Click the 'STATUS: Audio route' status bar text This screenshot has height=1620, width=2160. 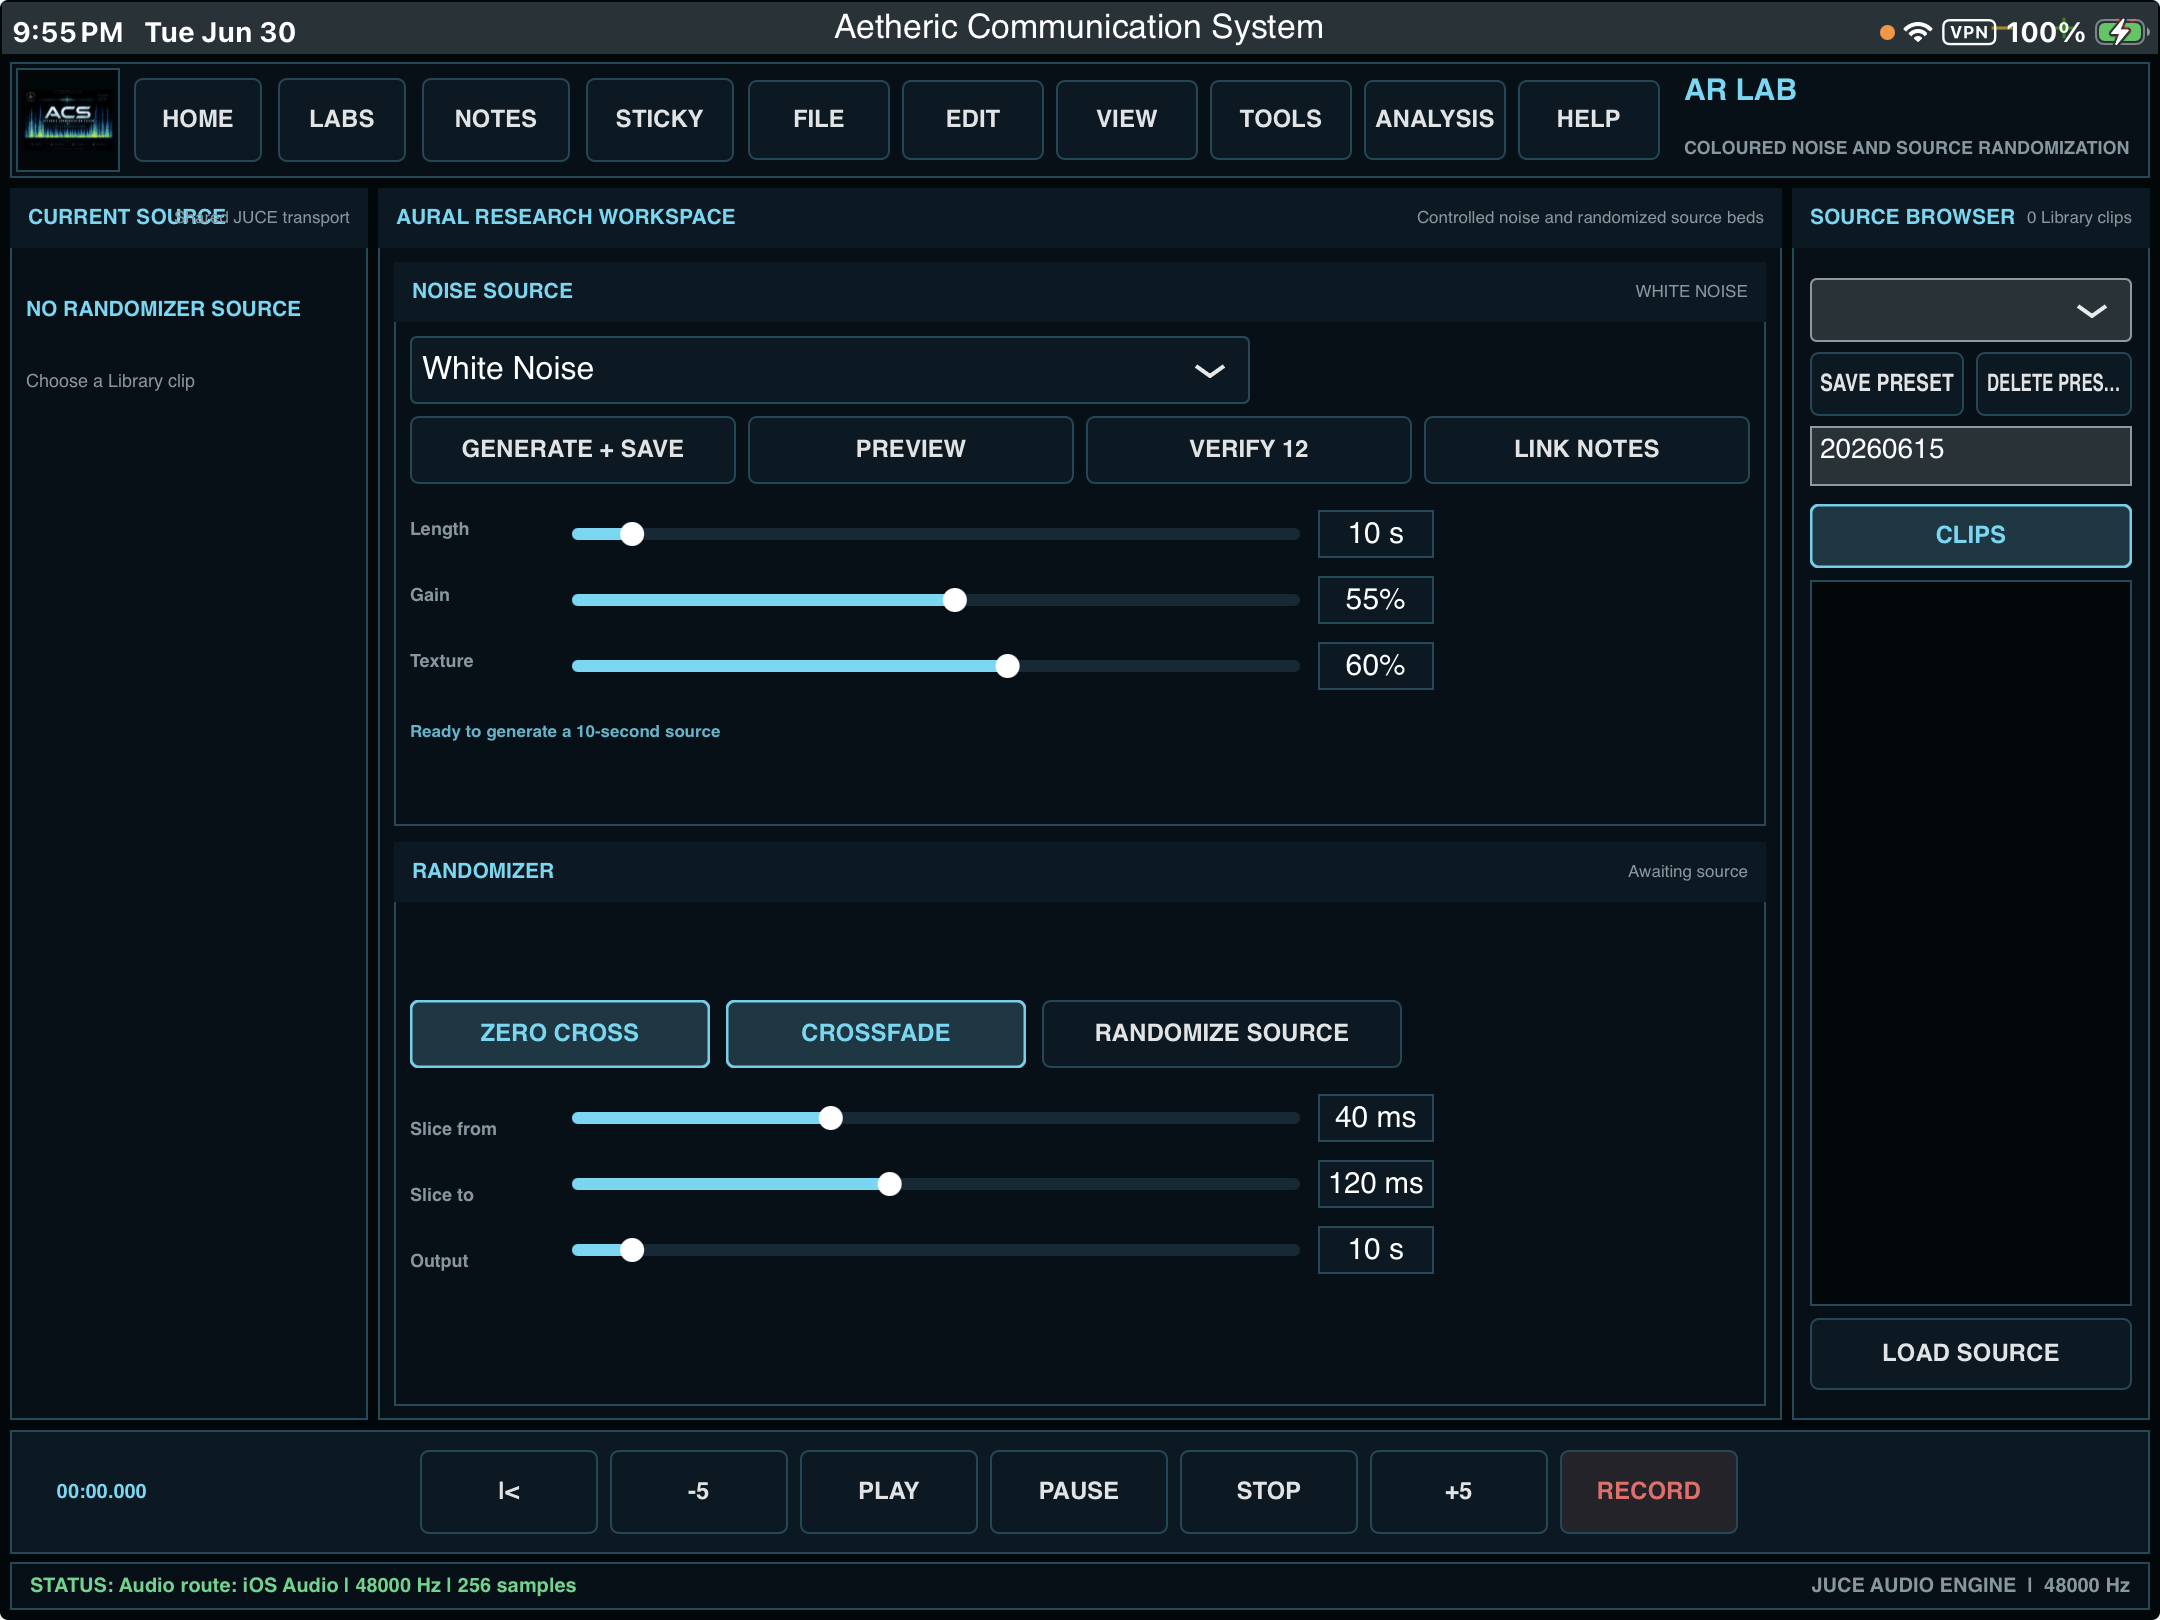tap(303, 1586)
